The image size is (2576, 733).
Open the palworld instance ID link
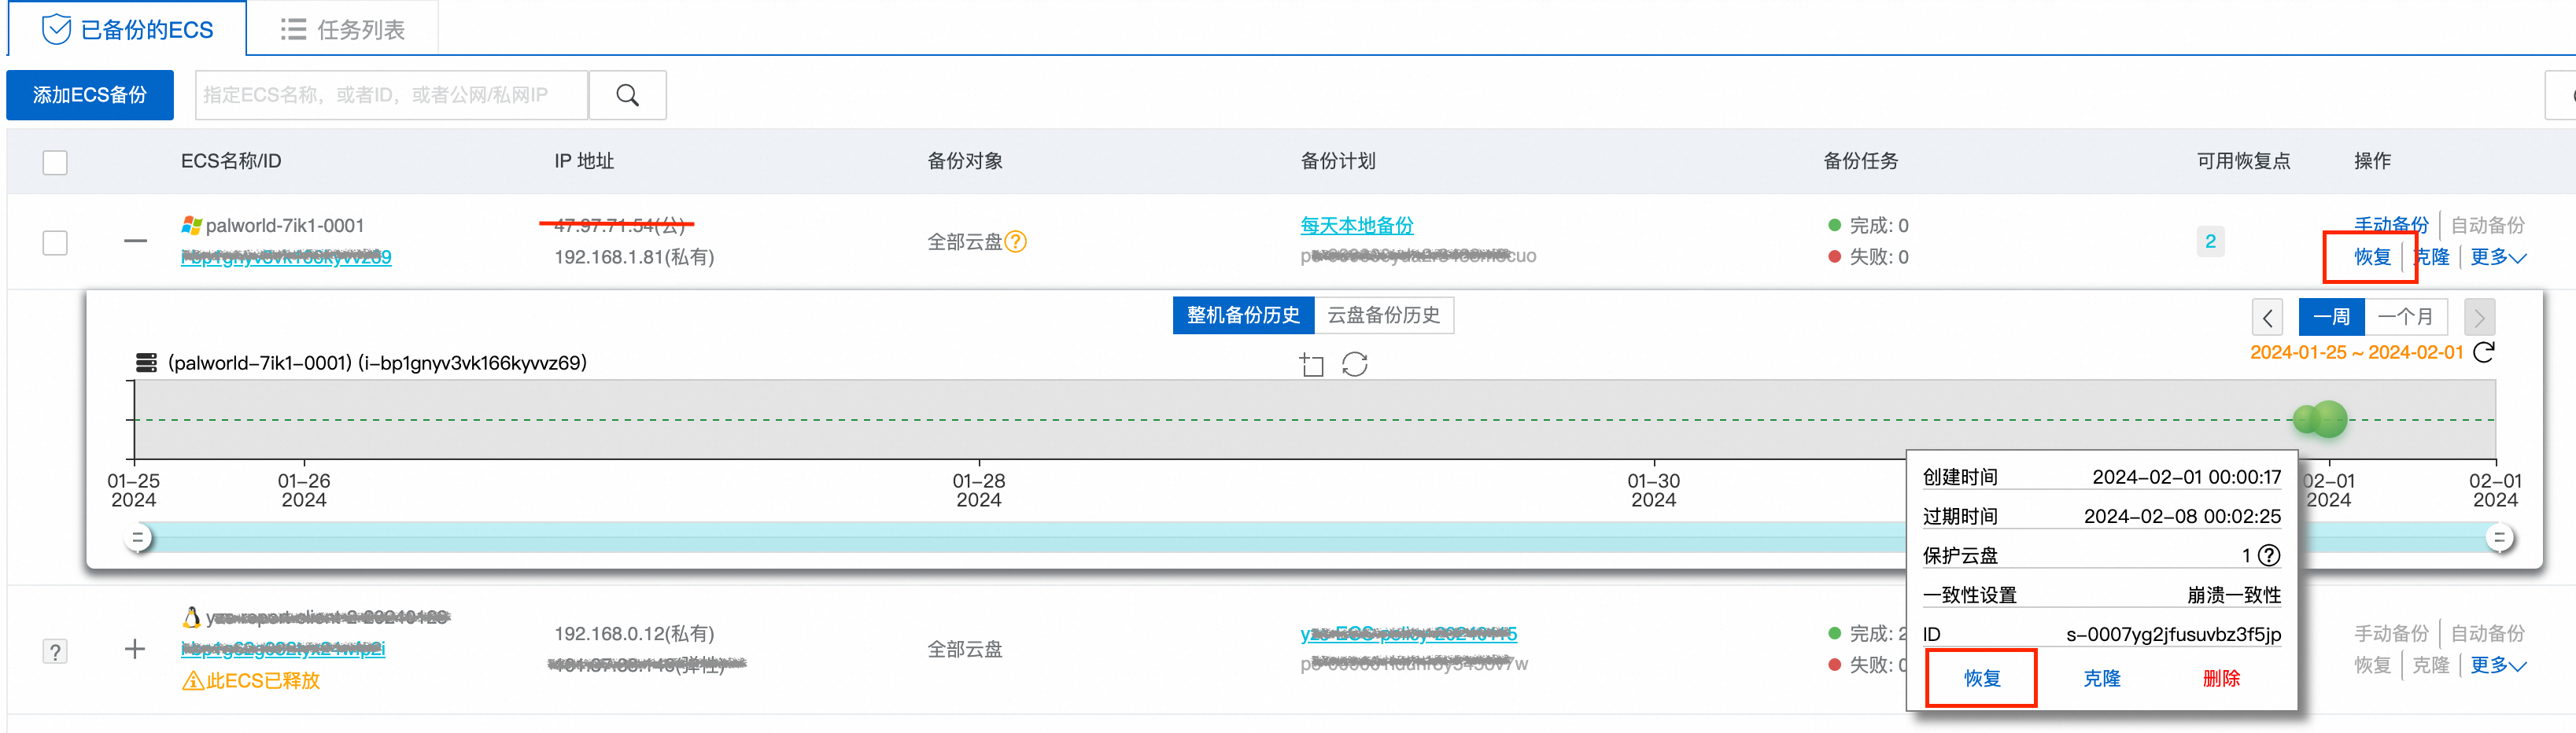point(286,257)
